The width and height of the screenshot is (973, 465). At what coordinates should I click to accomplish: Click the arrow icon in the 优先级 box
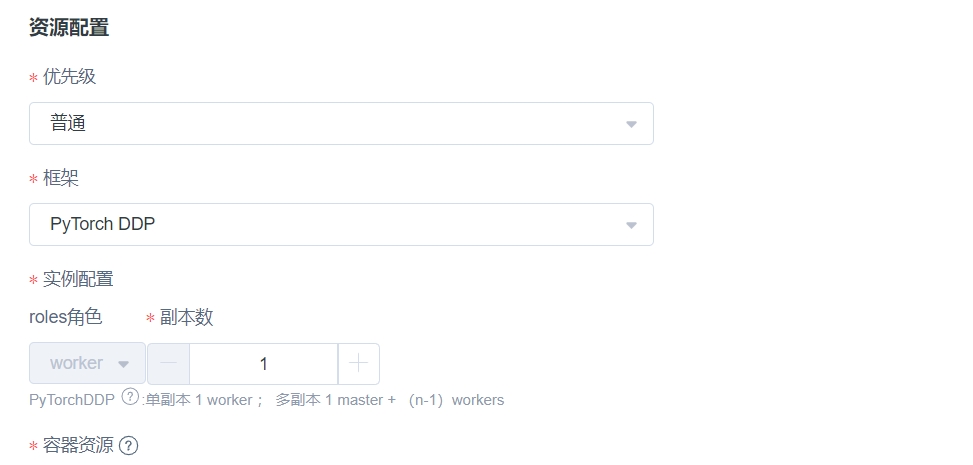pyautogui.click(x=631, y=124)
